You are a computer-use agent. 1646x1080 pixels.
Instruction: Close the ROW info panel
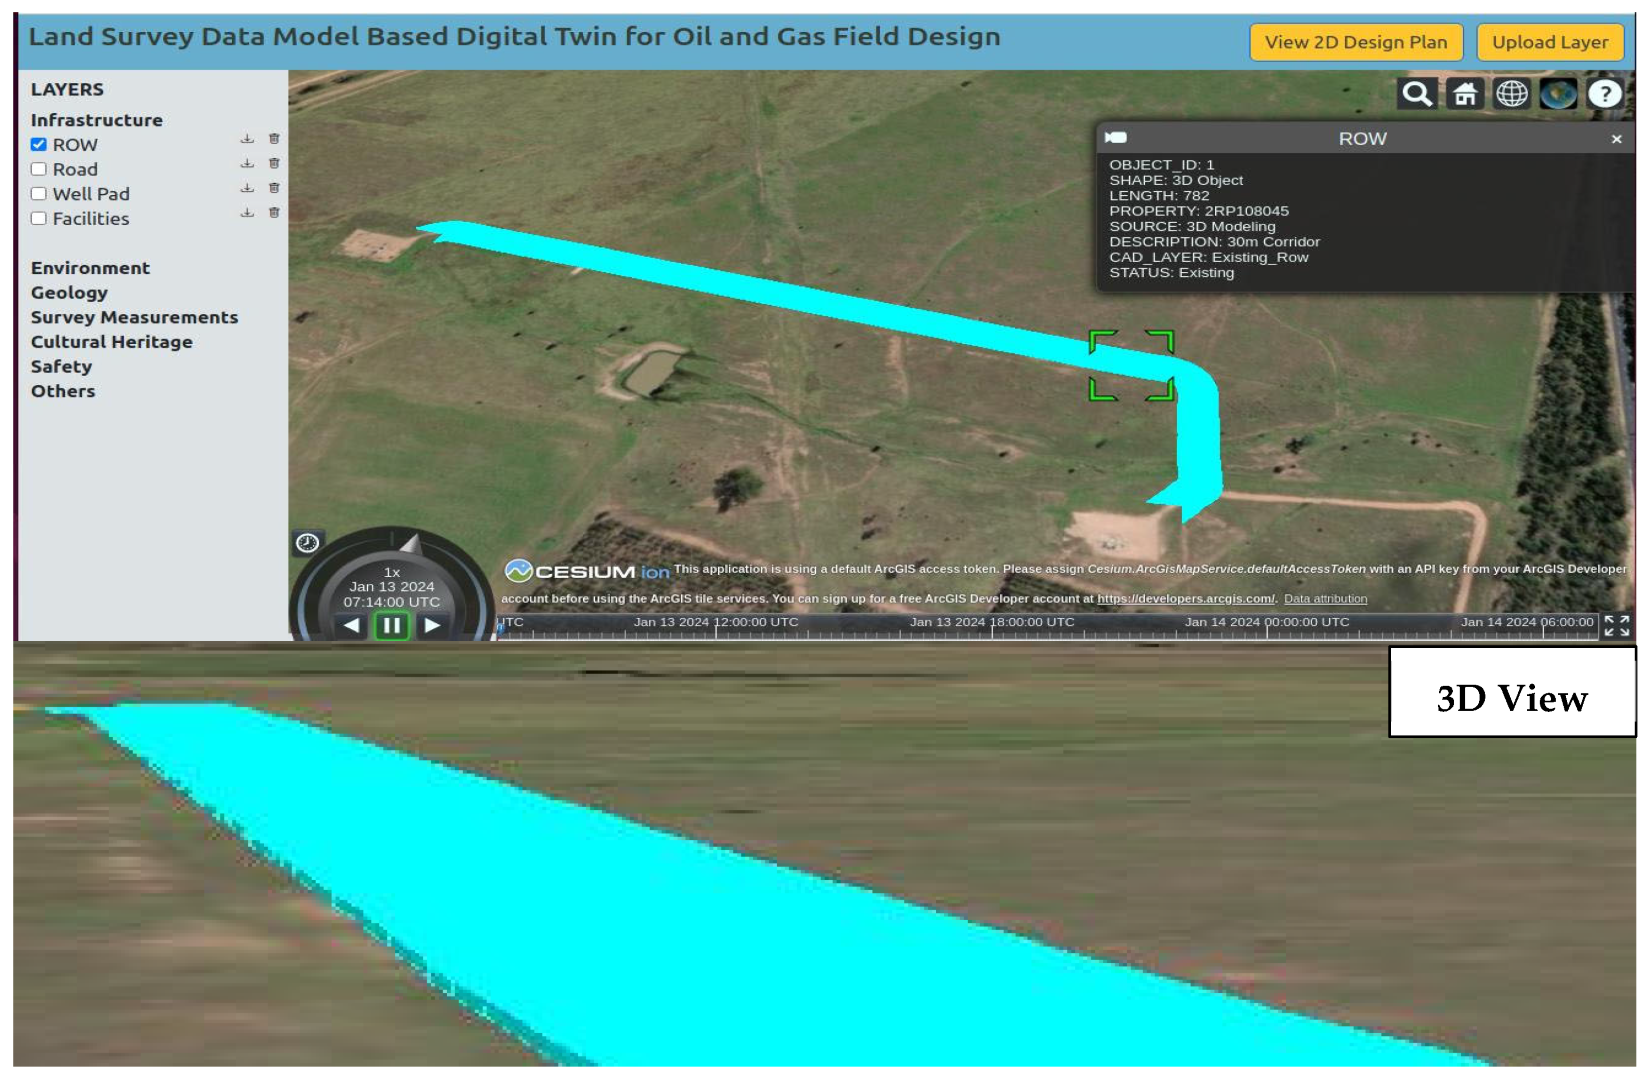click(x=1616, y=139)
